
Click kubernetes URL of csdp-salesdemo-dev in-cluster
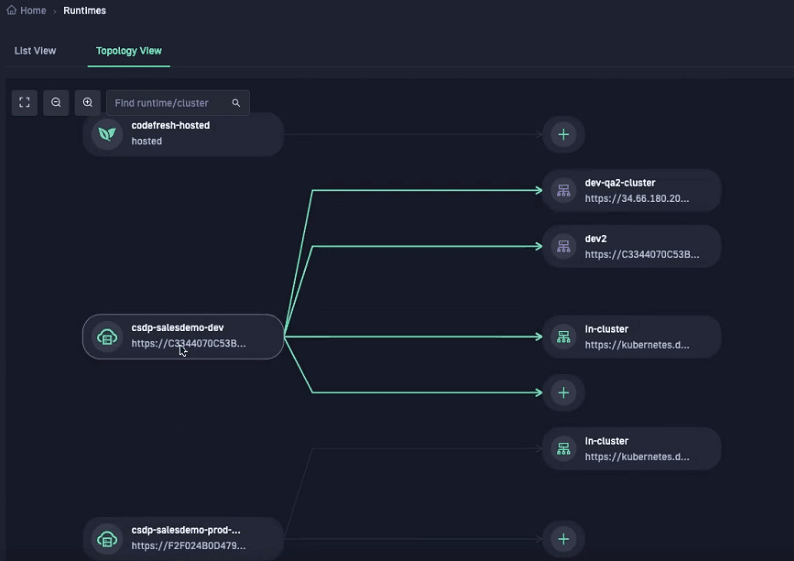(637, 345)
